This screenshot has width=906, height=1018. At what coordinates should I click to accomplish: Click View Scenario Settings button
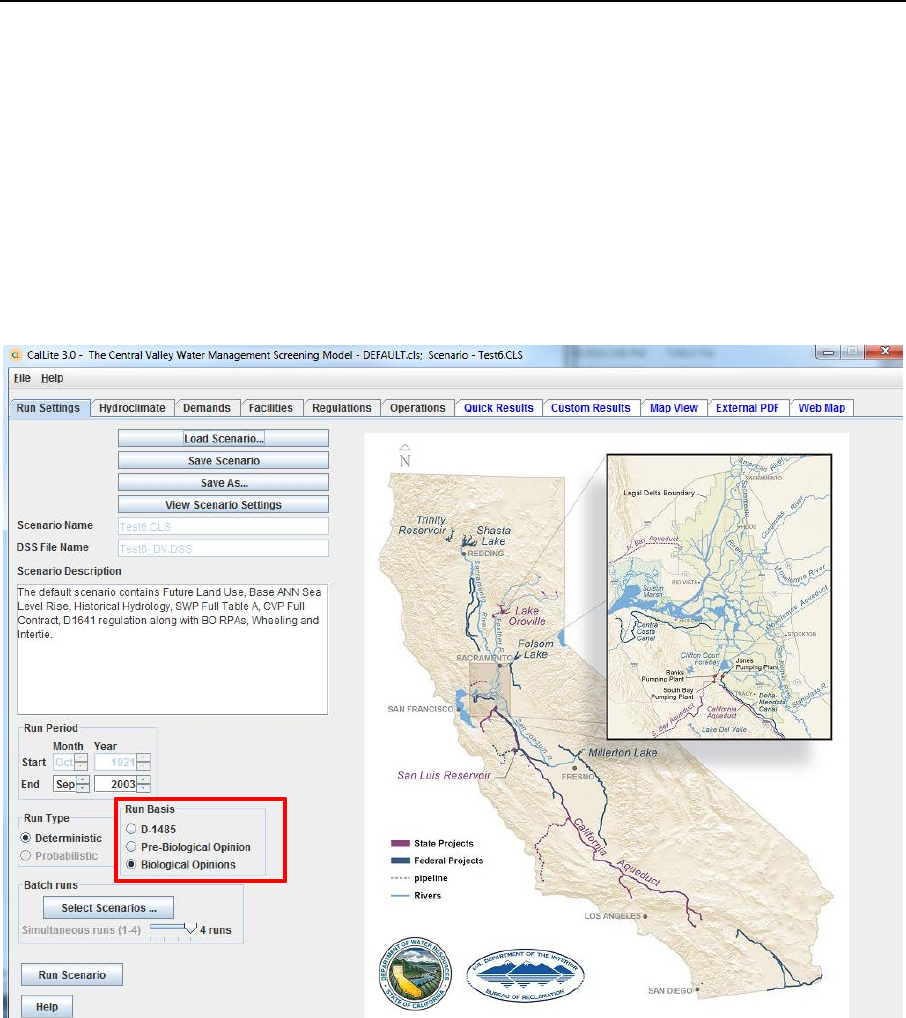point(223,504)
